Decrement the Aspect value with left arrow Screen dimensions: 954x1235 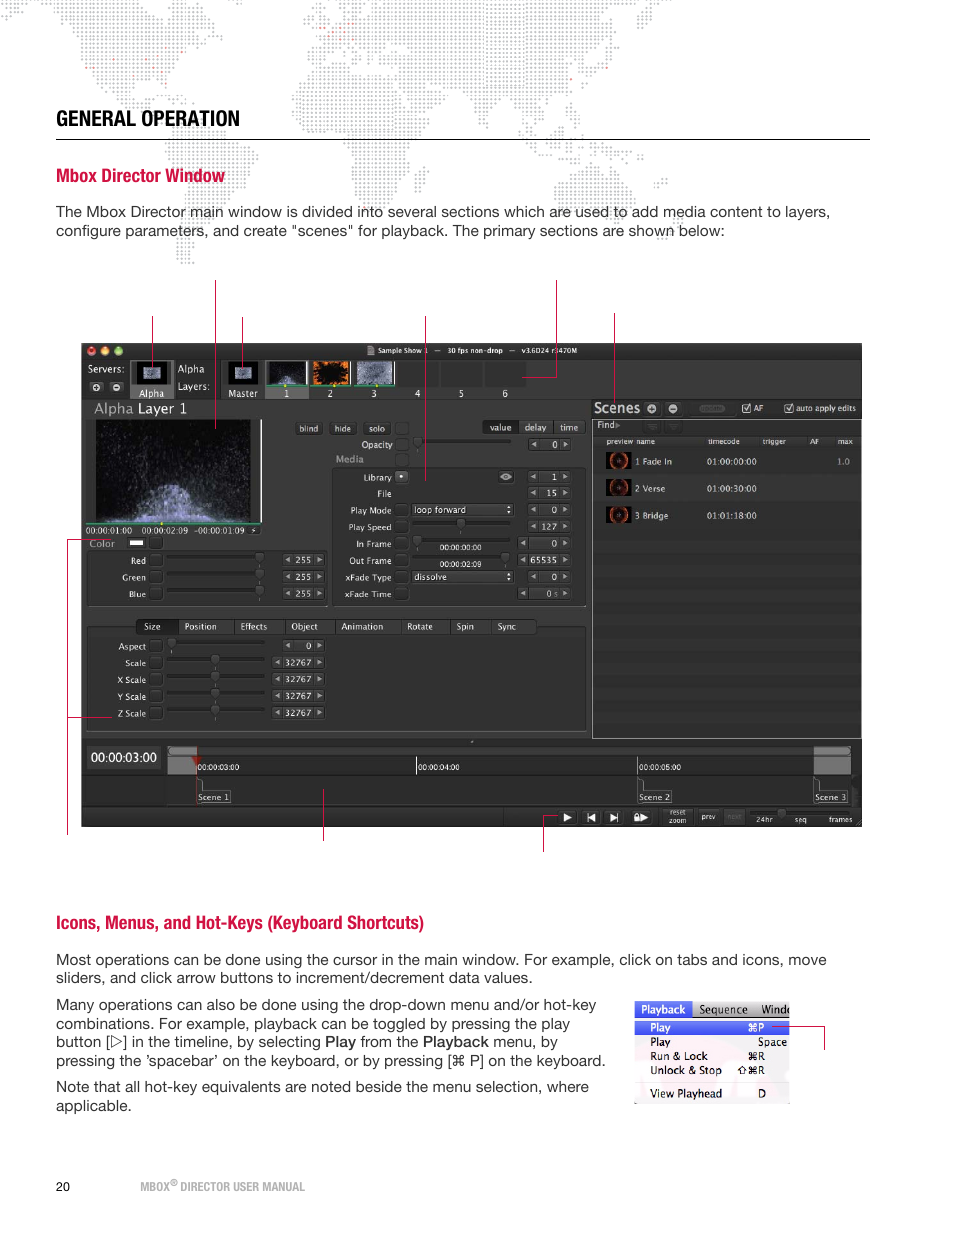[x=288, y=646]
